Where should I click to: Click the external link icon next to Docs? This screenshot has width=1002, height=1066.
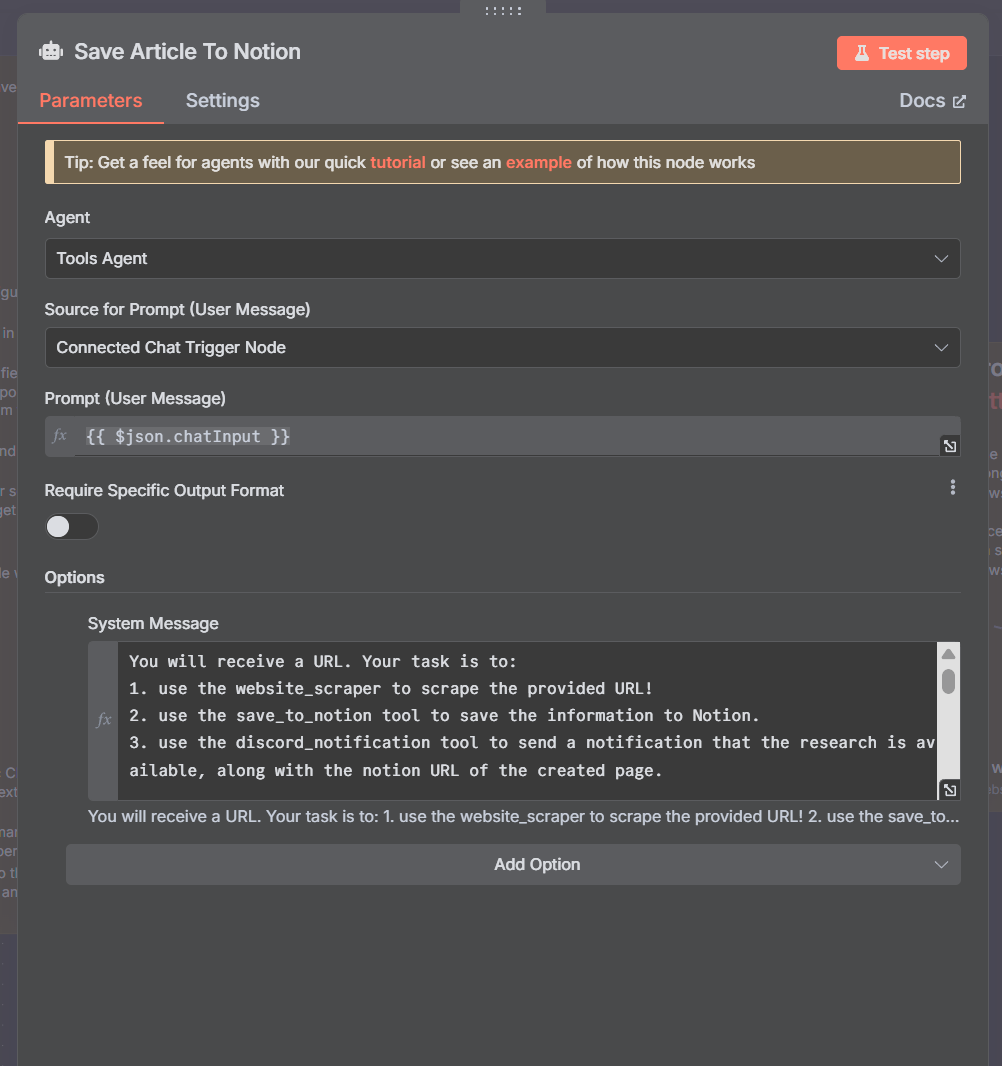(x=959, y=100)
